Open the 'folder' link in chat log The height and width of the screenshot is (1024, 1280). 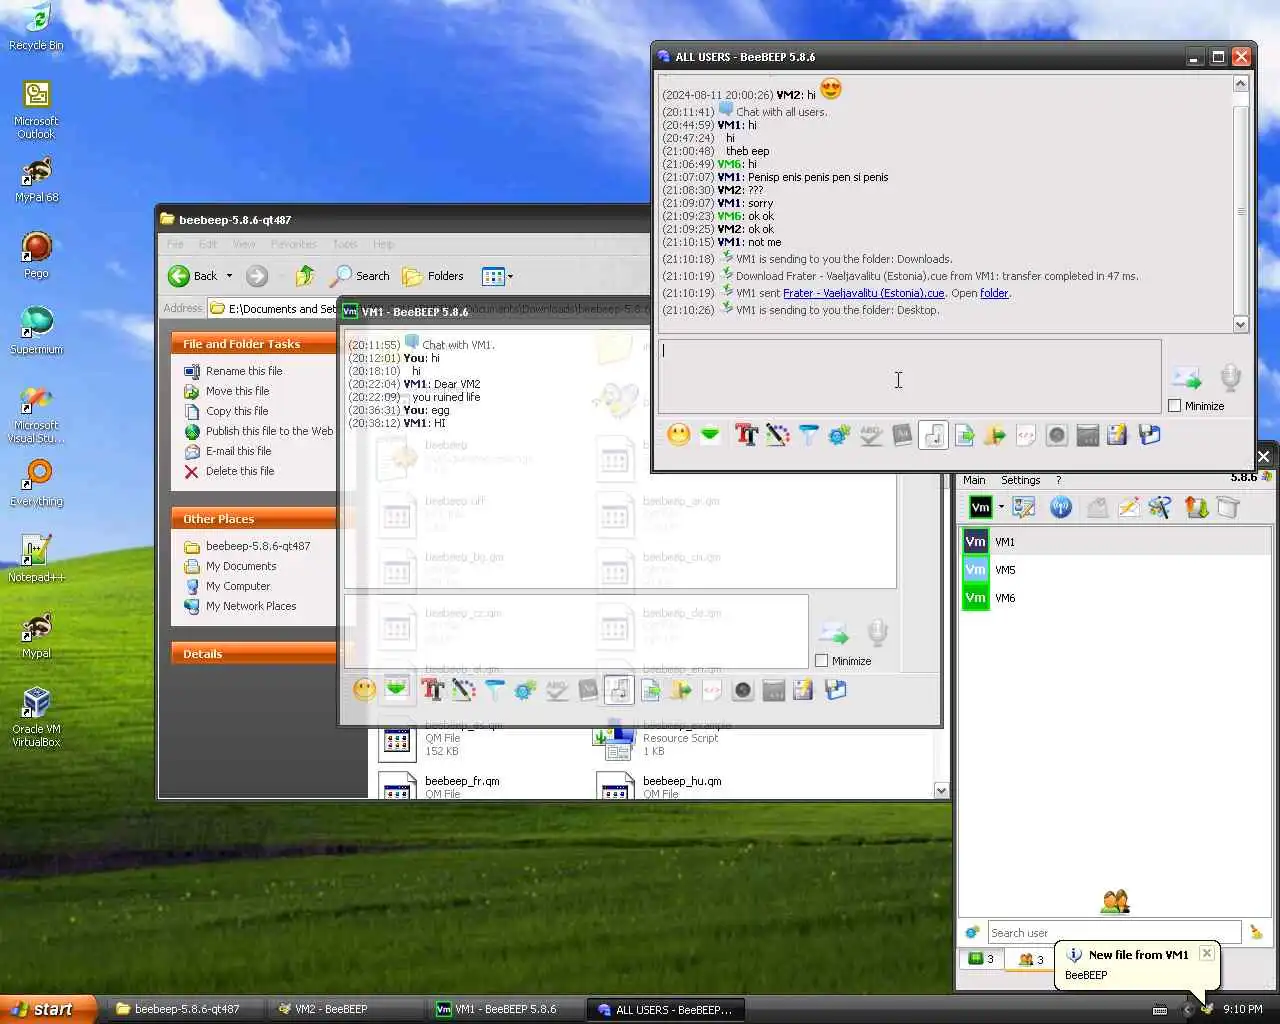coord(994,293)
